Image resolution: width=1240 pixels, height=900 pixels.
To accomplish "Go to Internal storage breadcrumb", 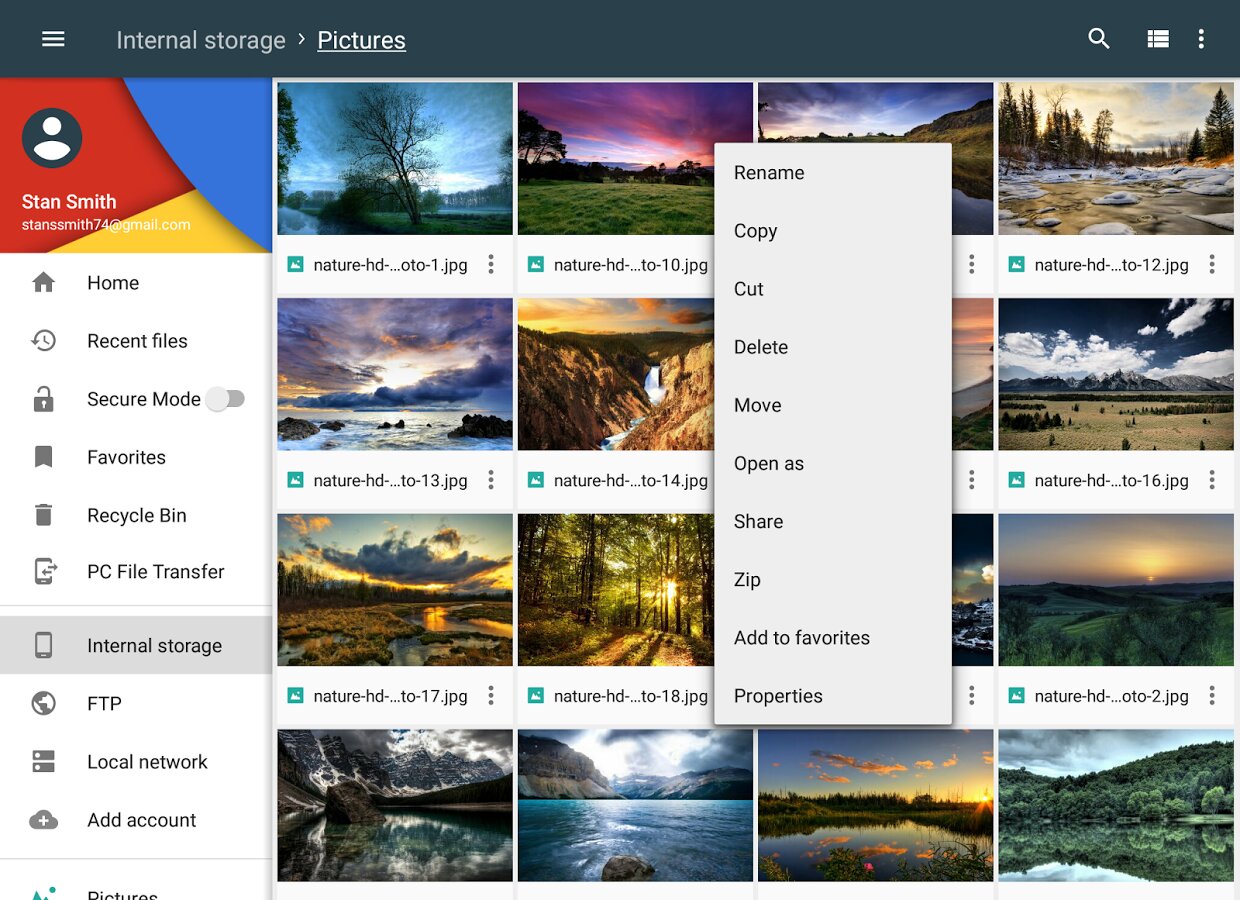I will pyautogui.click(x=201, y=40).
